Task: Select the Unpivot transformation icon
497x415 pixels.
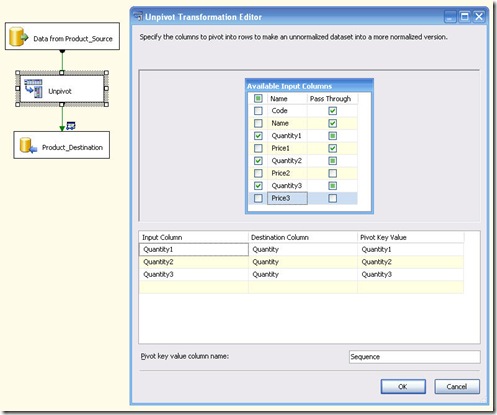Action: pos(33,89)
